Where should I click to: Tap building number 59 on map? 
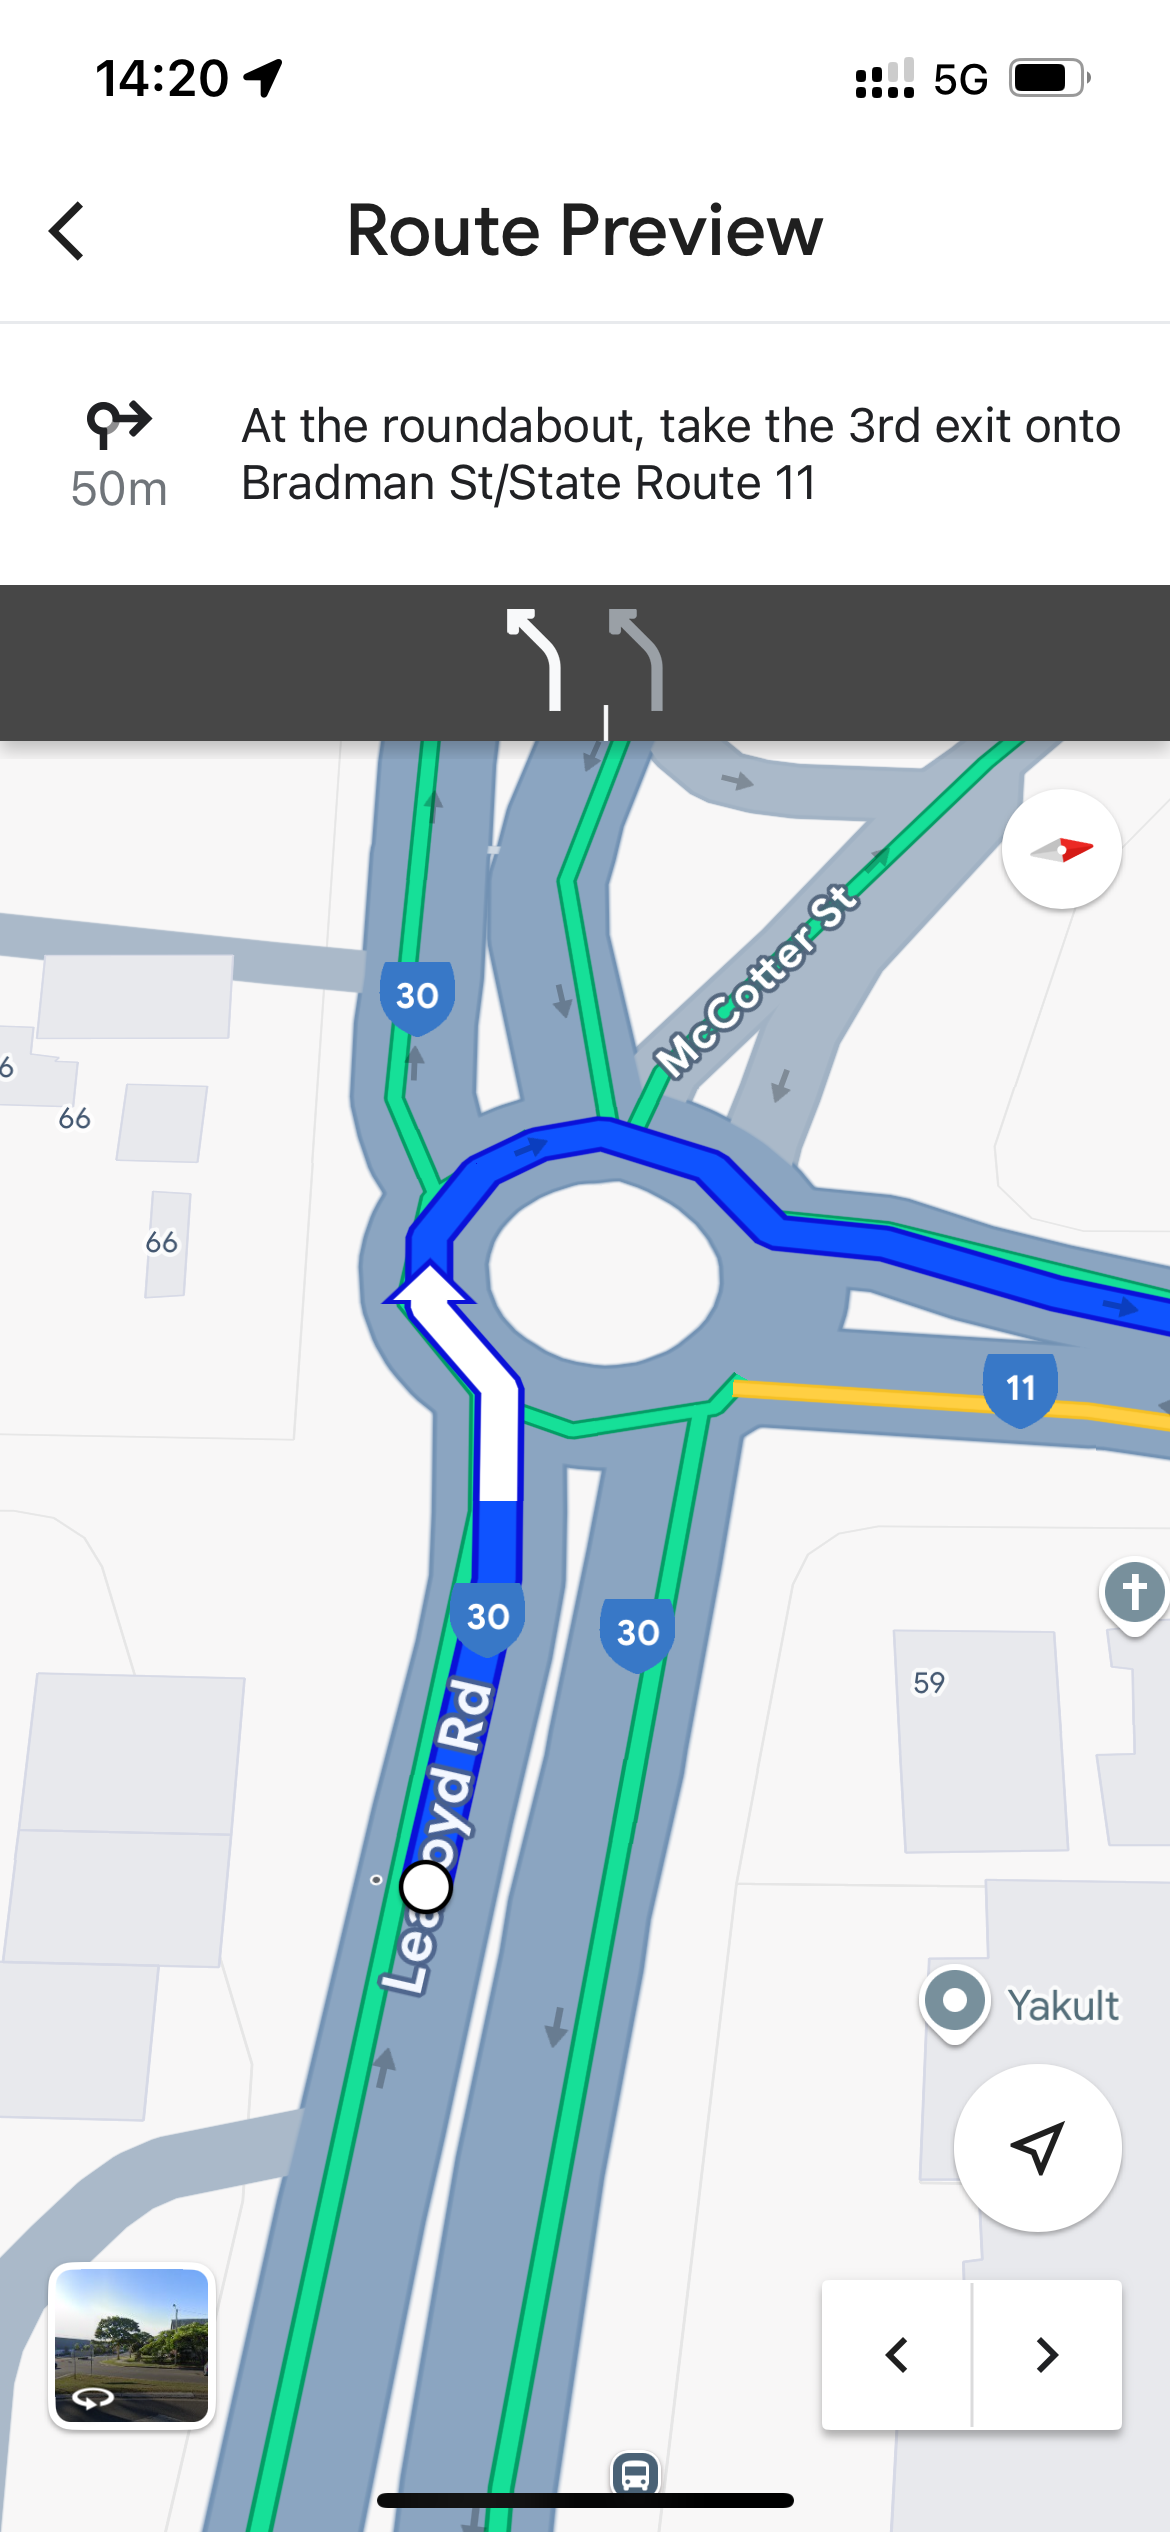coord(929,1682)
